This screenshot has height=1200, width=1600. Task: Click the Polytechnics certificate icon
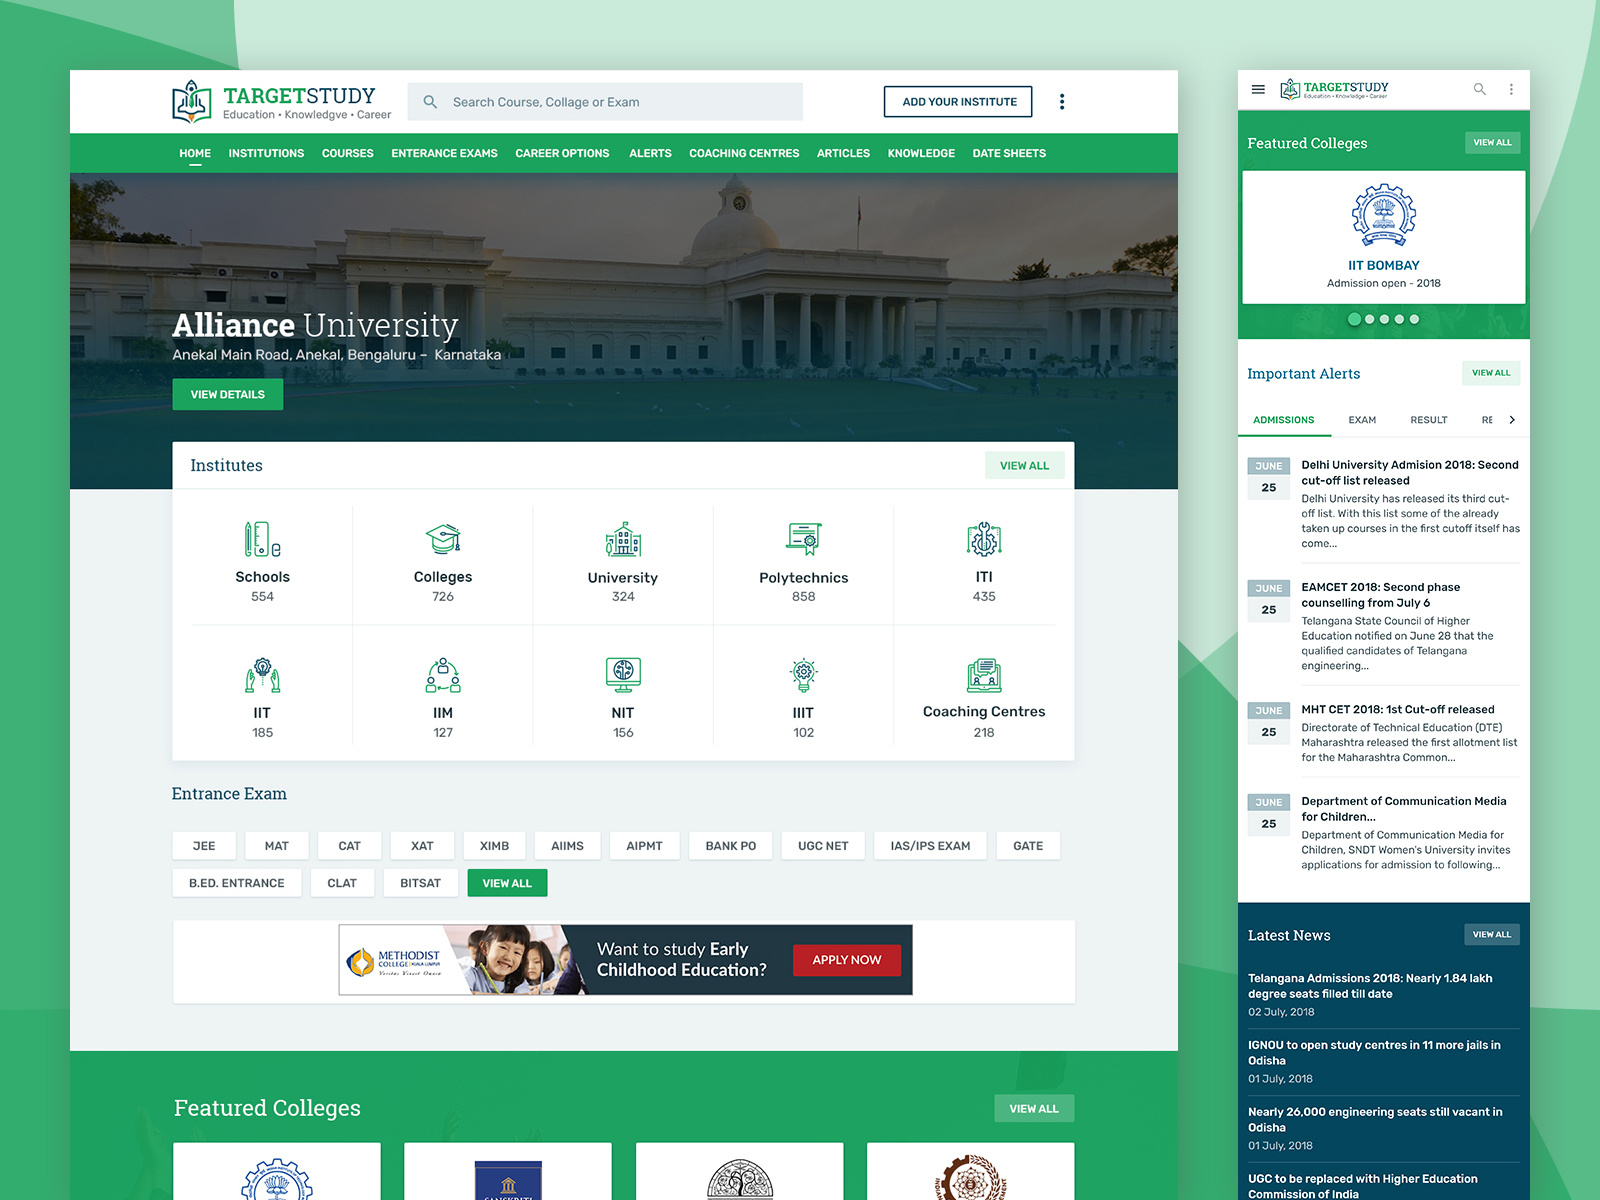803,540
